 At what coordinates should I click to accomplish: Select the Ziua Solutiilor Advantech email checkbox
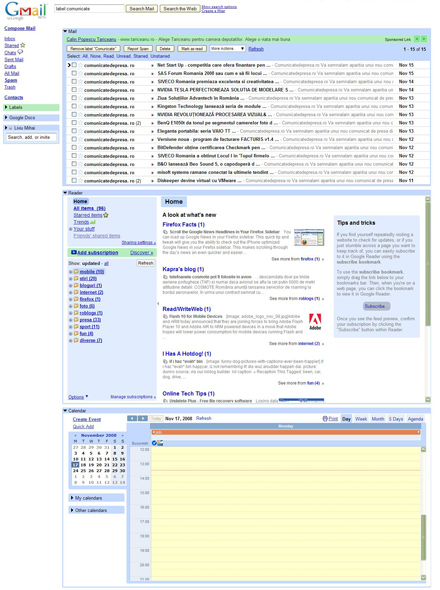coord(74,98)
